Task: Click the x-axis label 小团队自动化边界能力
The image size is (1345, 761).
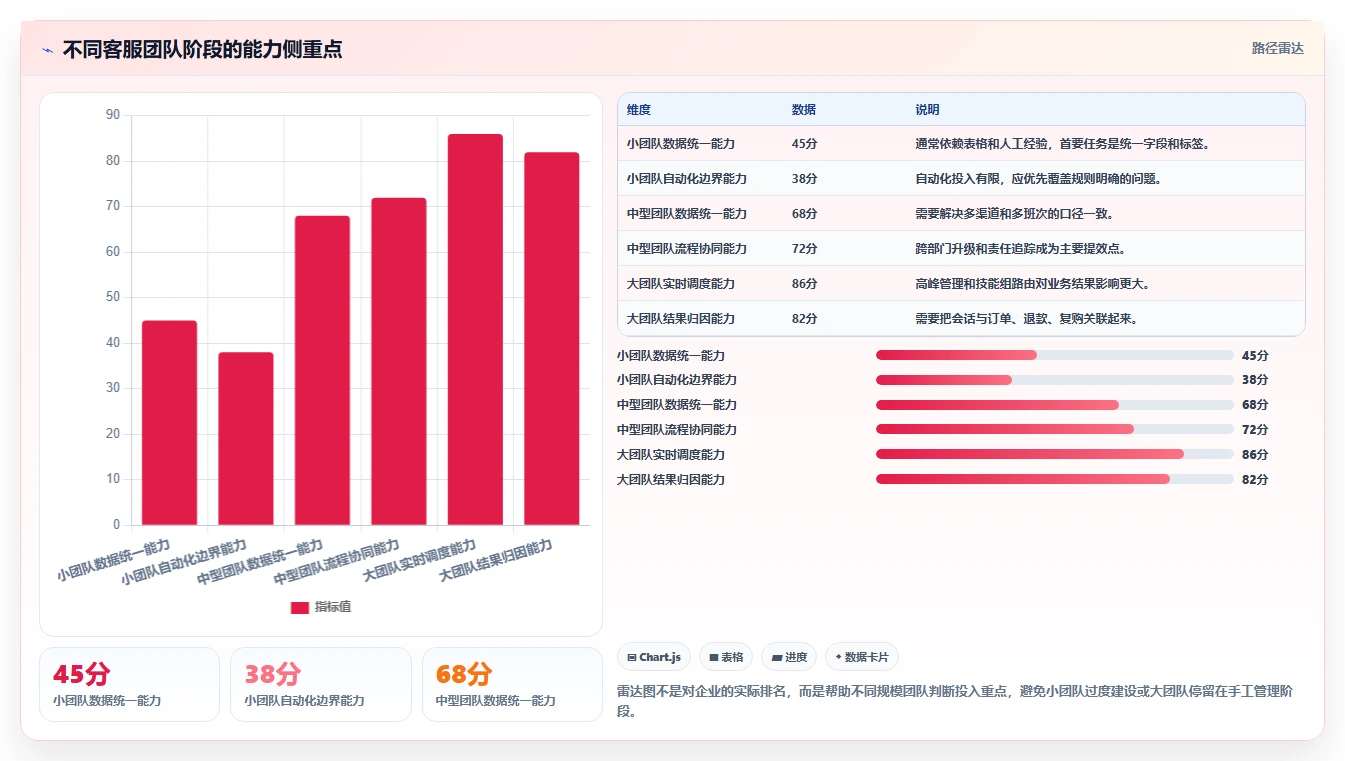Action: pyautogui.click(x=184, y=562)
